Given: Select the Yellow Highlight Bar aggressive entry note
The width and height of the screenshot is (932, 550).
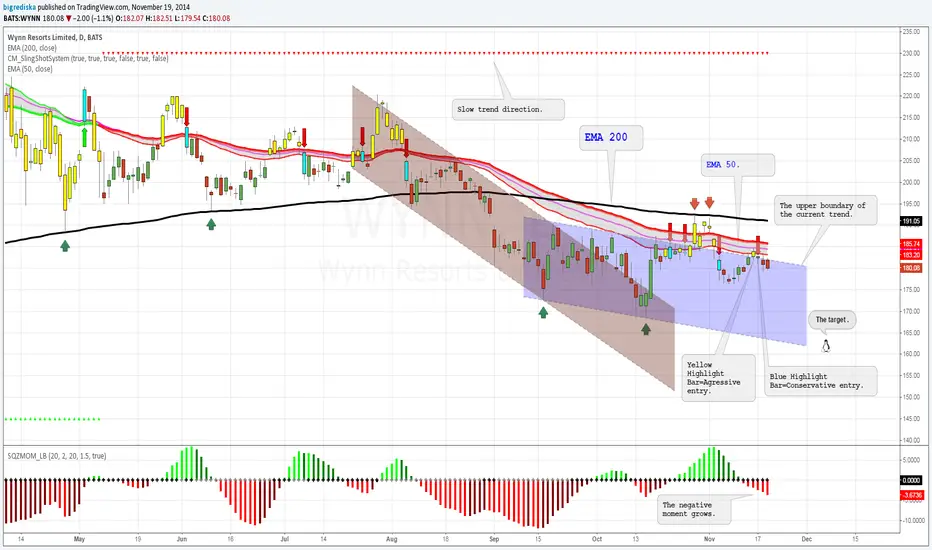Looking at the screenshot, I should [x=719, y=378].
